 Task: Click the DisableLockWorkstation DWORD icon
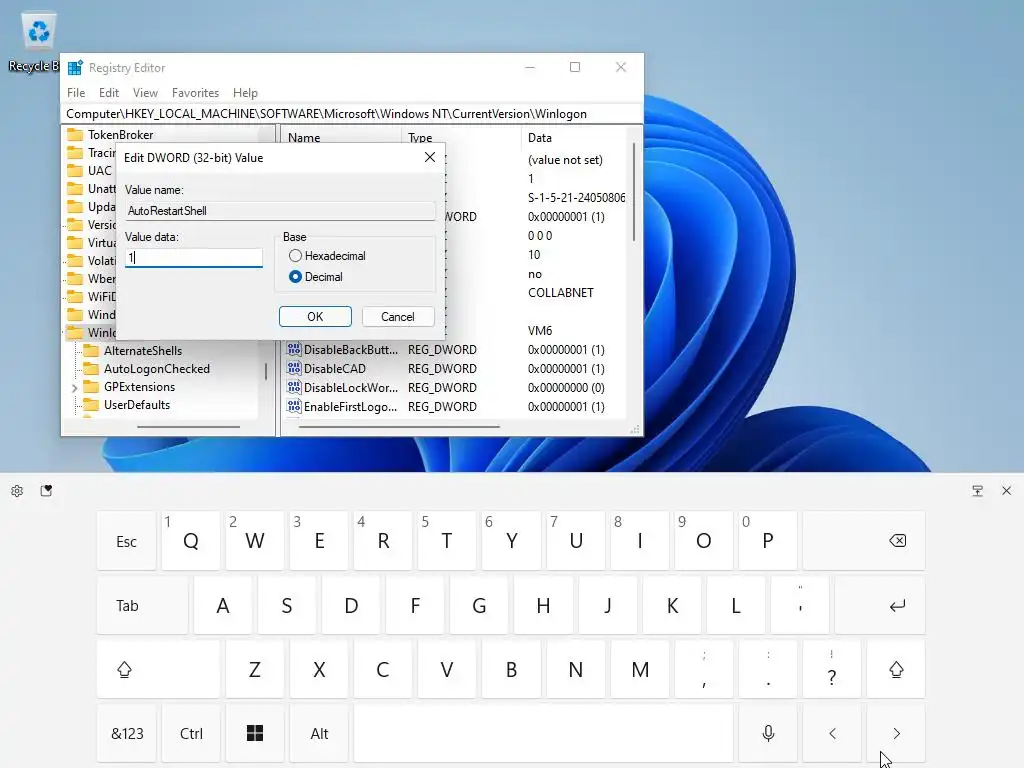point(294,387)
